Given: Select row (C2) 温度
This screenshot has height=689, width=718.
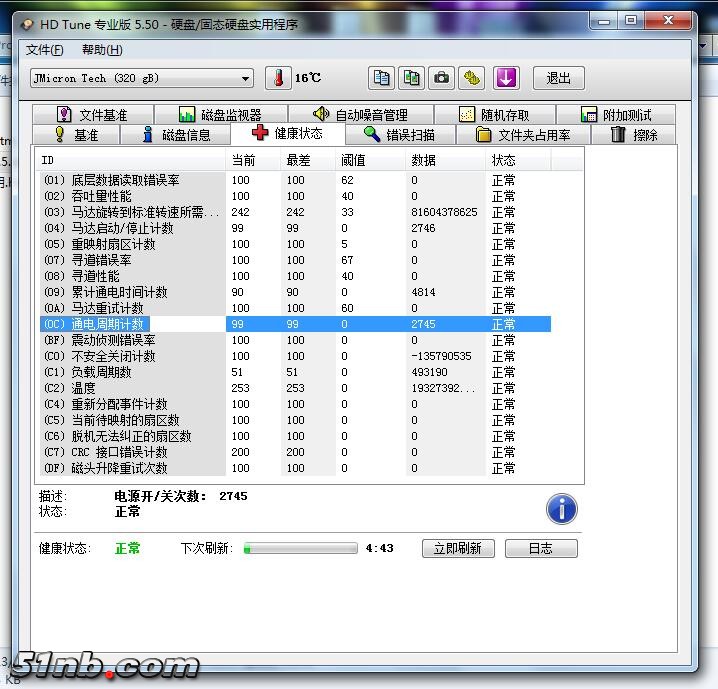Looking at the screenshot, I should tap(295, 388).
